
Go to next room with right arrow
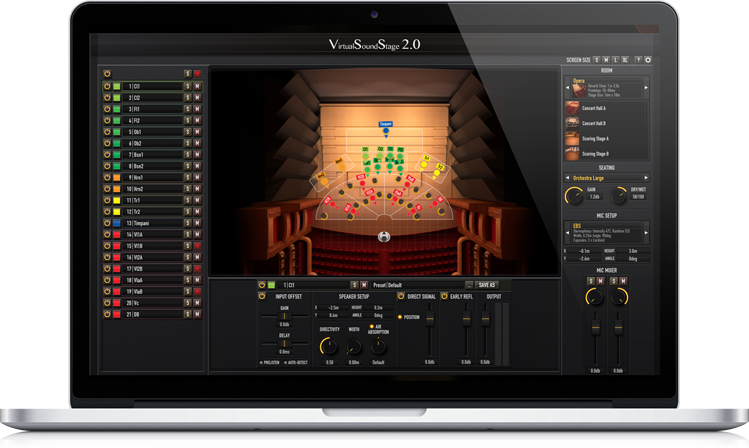[x=646, y=88]
